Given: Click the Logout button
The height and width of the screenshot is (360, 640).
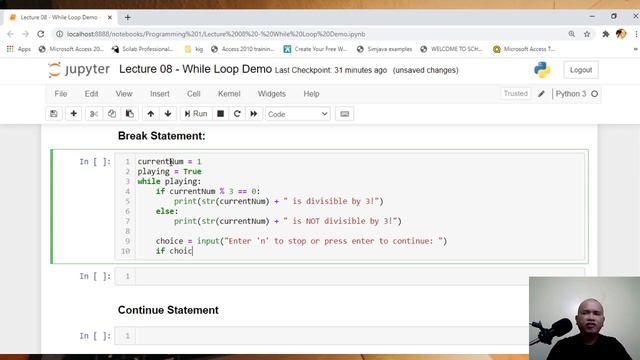Looking at the screenshot, I should click(x=581, y=70).
